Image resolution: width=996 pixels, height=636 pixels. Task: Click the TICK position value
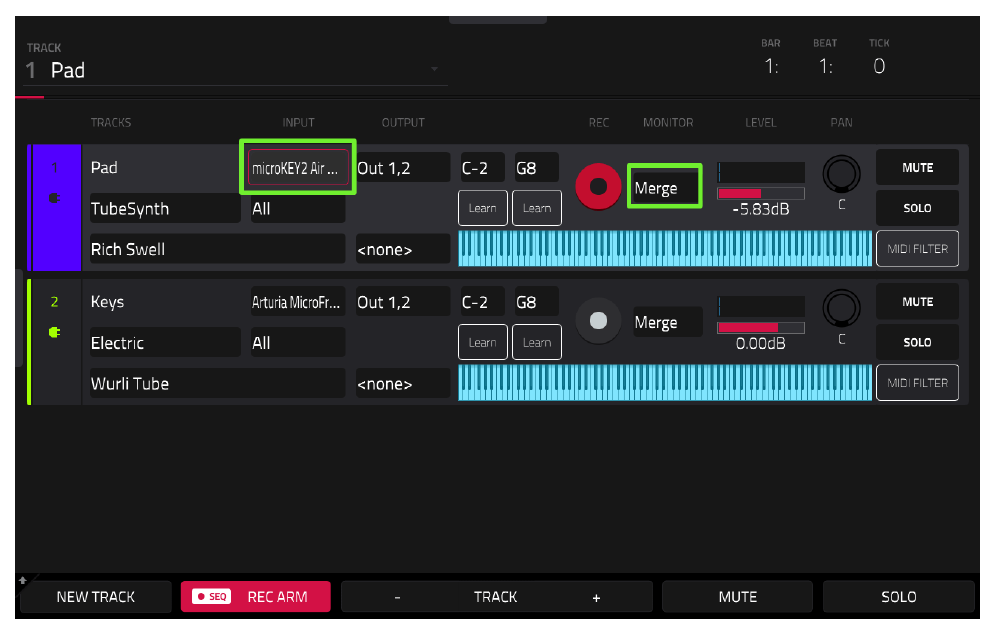point(879,66)
